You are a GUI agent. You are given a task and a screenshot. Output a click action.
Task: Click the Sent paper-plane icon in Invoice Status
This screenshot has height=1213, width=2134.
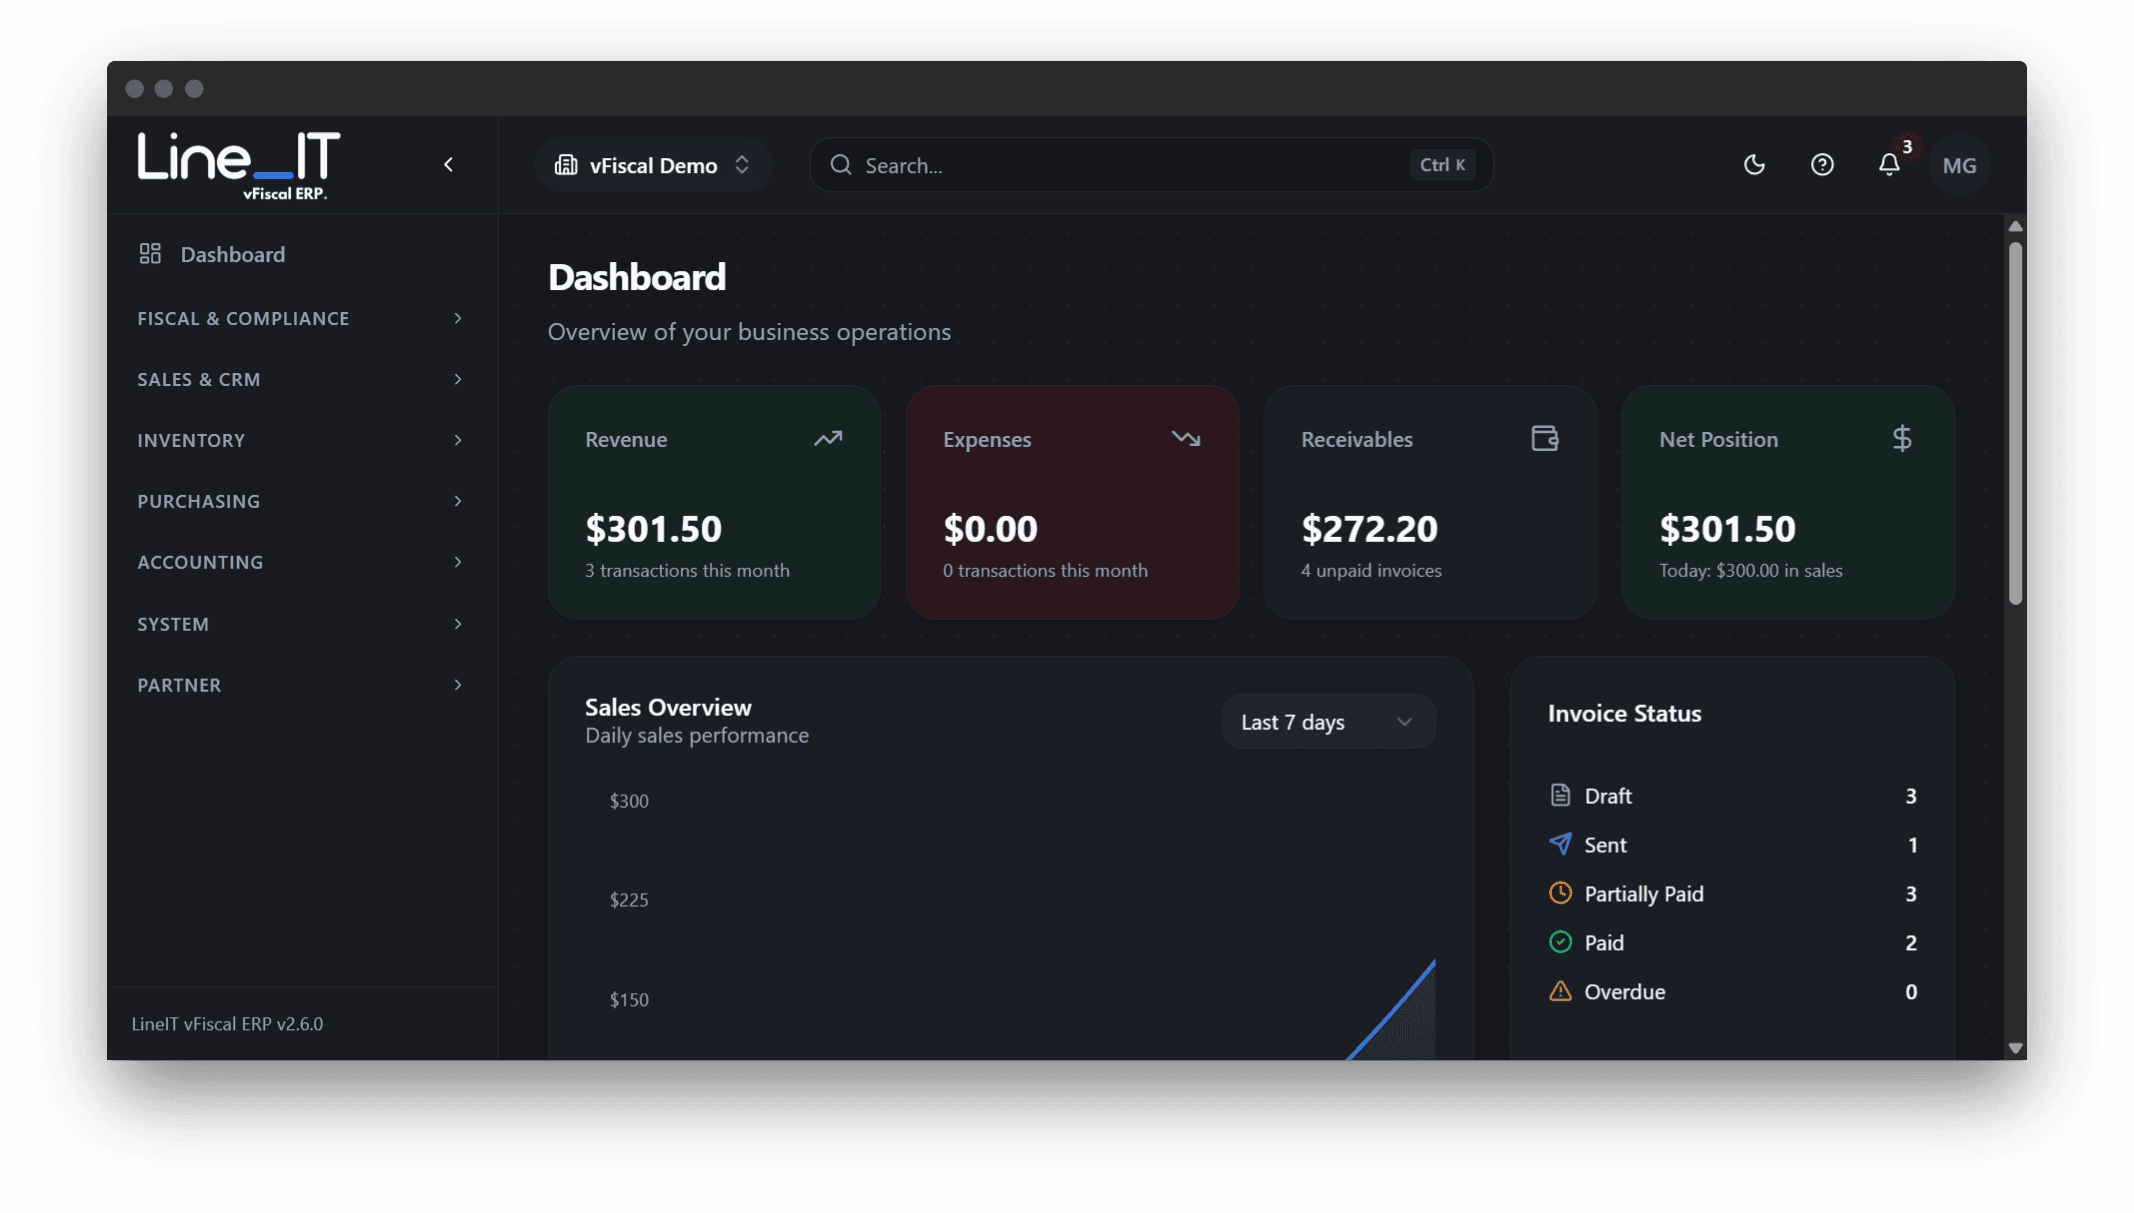[1560, 844]
